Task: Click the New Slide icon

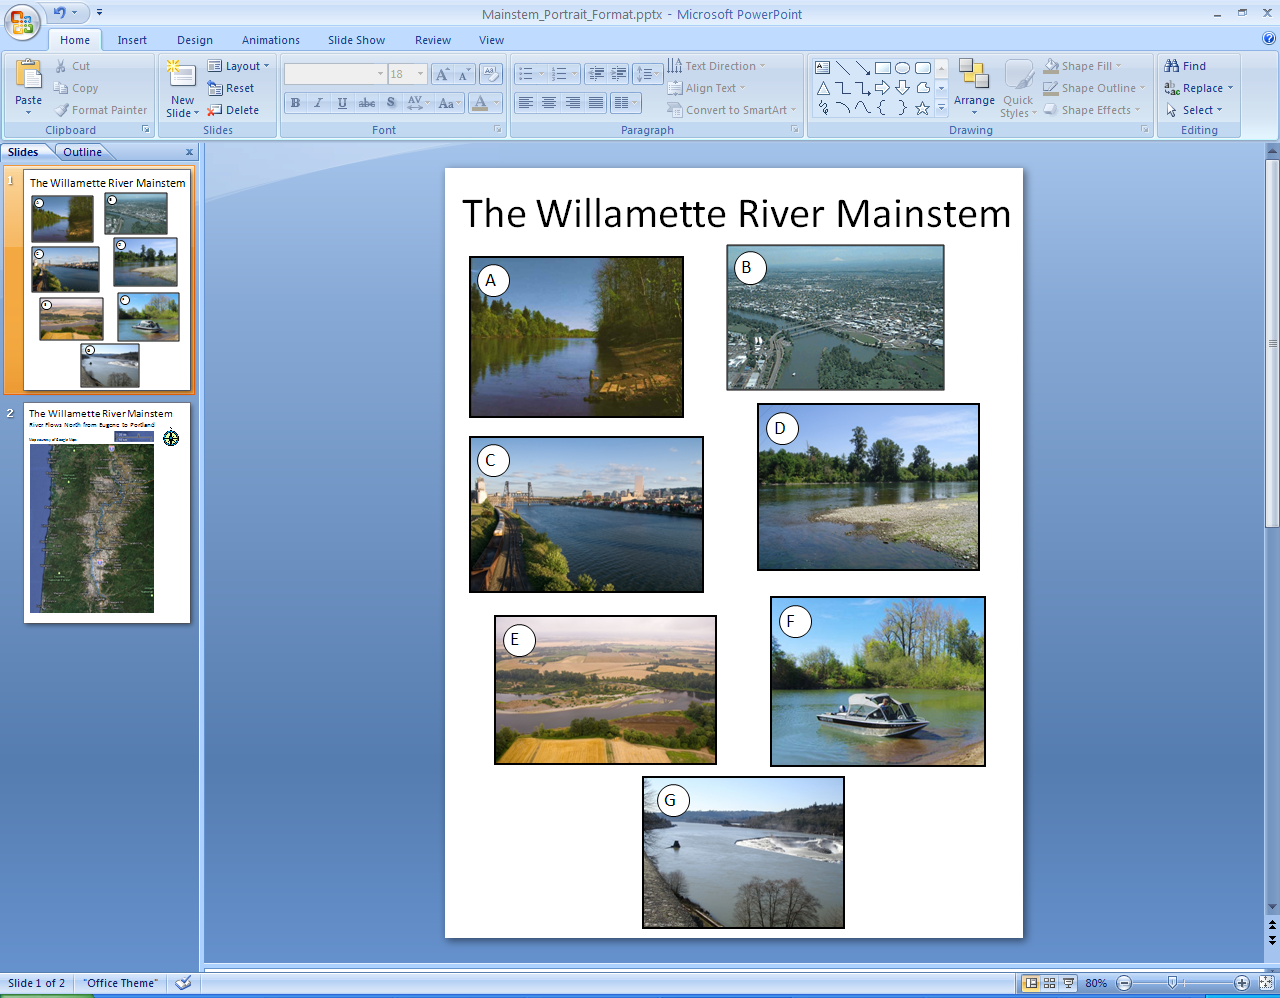Action: (181, 74)
